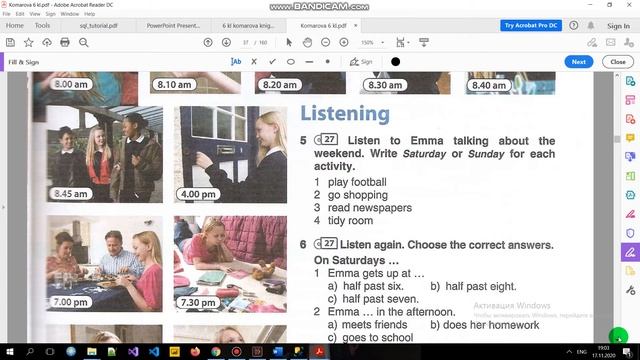640x360 pixels.
Task: Open Visual Studio Code from taskbar
Action: (154, 351)
